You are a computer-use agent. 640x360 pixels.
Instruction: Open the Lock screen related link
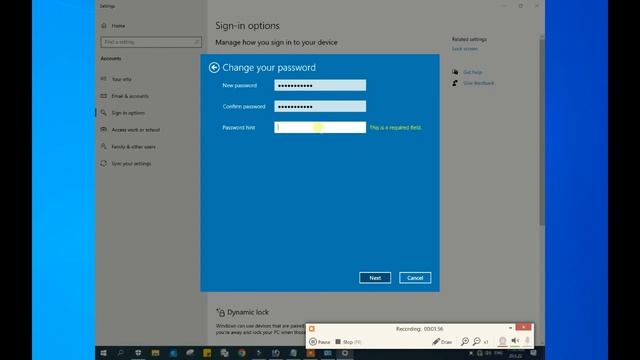464,49
